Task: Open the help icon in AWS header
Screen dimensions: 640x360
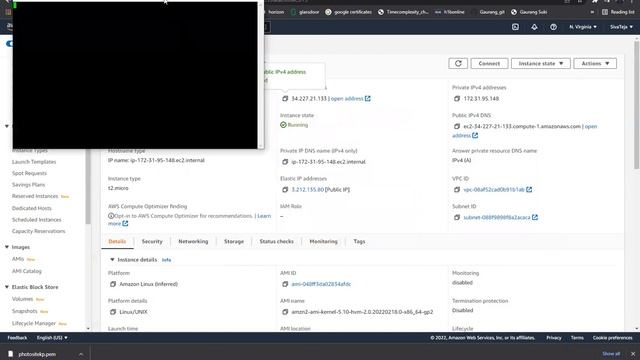Action: tap(553, 27)
